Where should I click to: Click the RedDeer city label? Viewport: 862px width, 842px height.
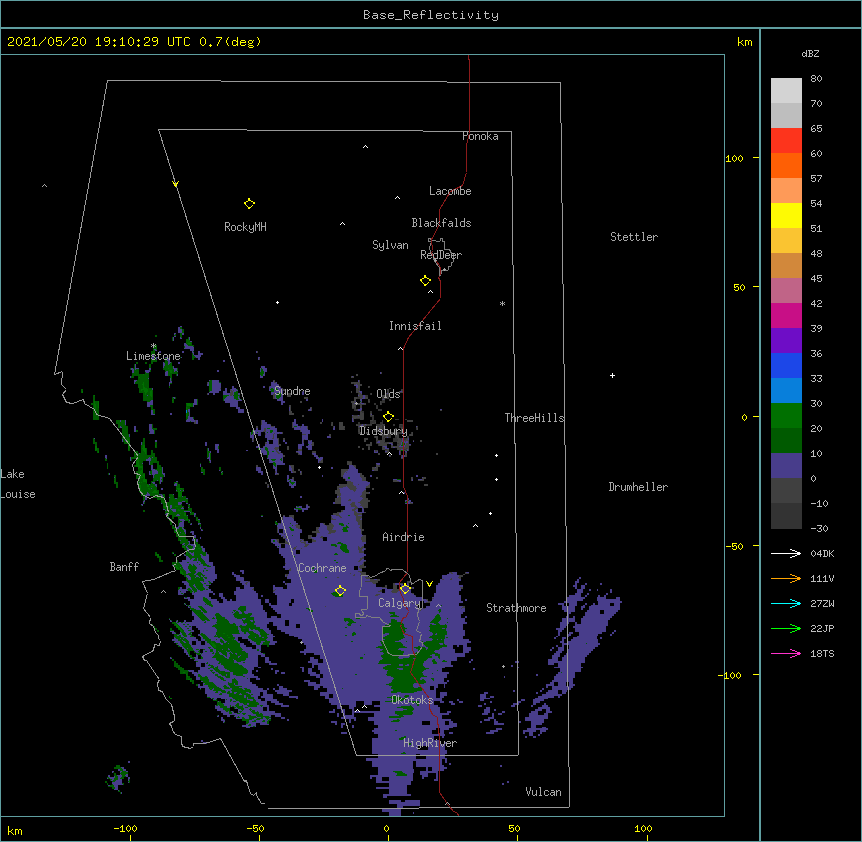441,255
